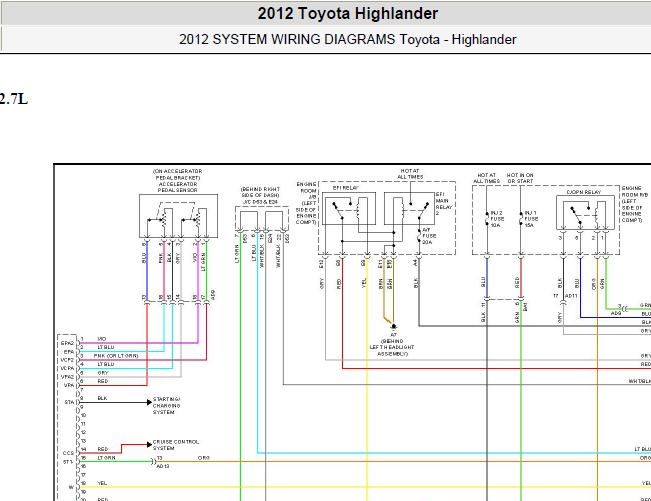Viewport: 651px width, 501px height.
Task: Click the "2.7L" engine heading
Action: coord(14,99)
